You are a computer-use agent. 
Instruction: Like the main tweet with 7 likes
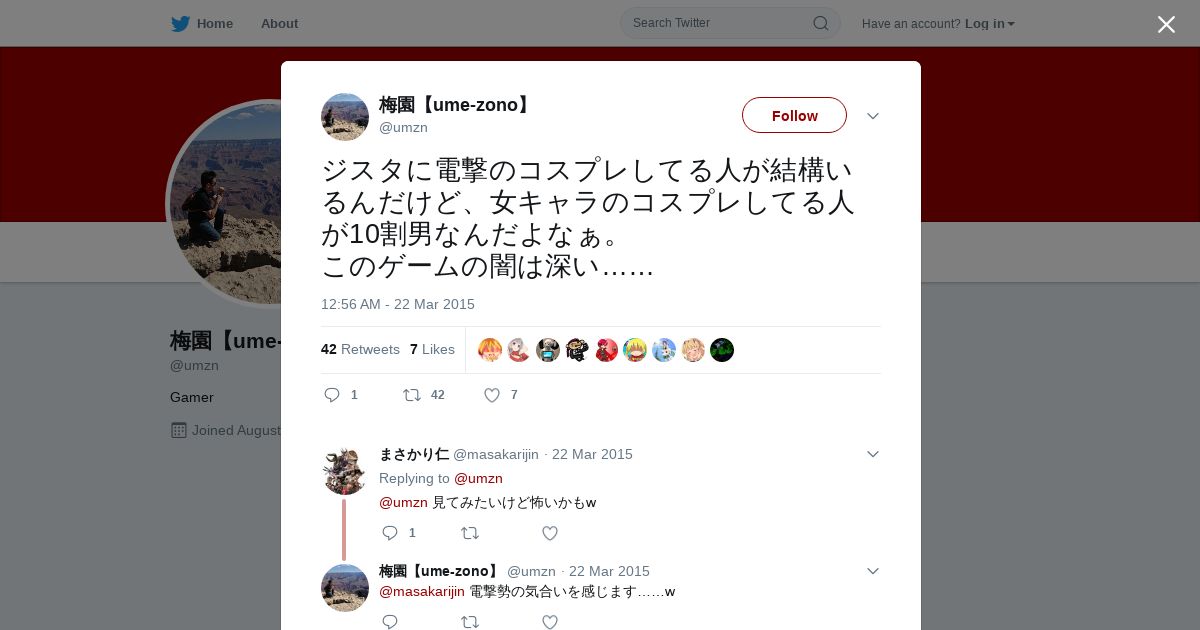492,395
